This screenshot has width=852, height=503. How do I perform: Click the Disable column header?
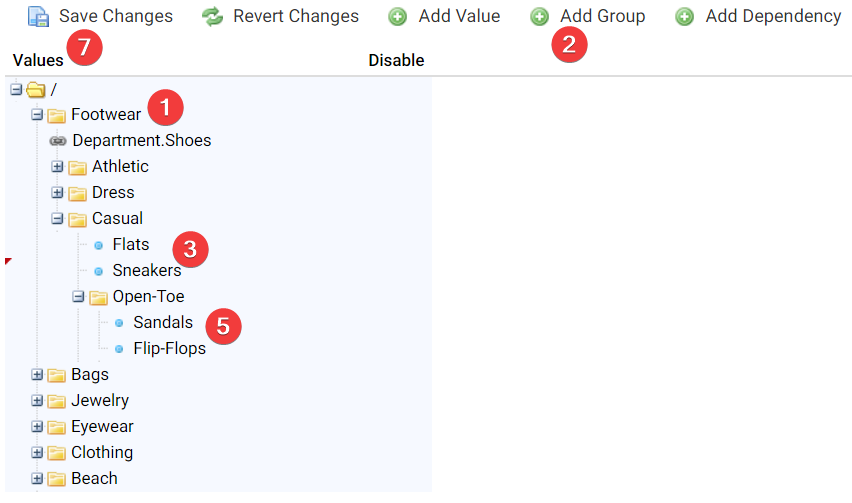click(x=396, y=61)
